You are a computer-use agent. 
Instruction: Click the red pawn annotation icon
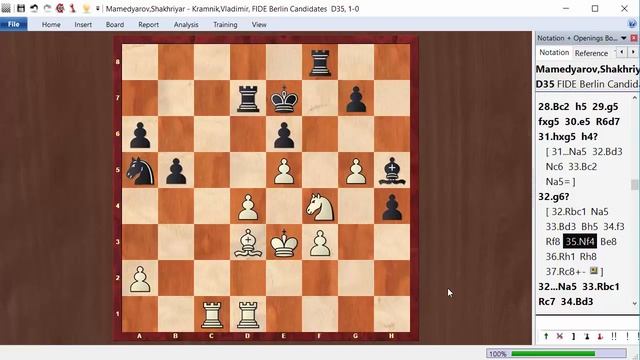click(x=600, y=336)
